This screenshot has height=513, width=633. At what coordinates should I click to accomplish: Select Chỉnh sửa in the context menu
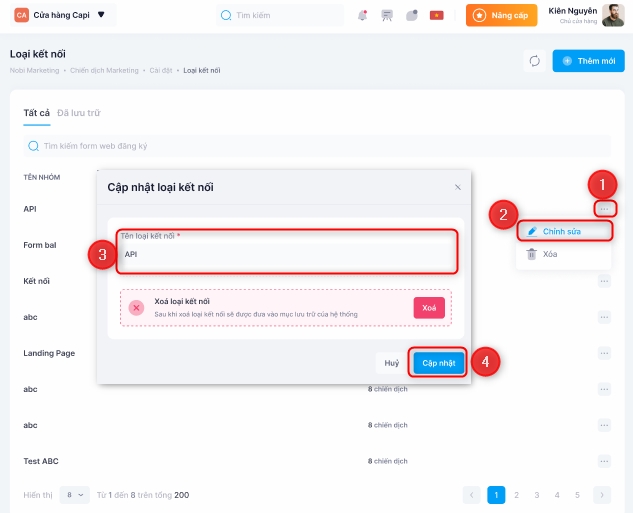(x=563, y=231)
